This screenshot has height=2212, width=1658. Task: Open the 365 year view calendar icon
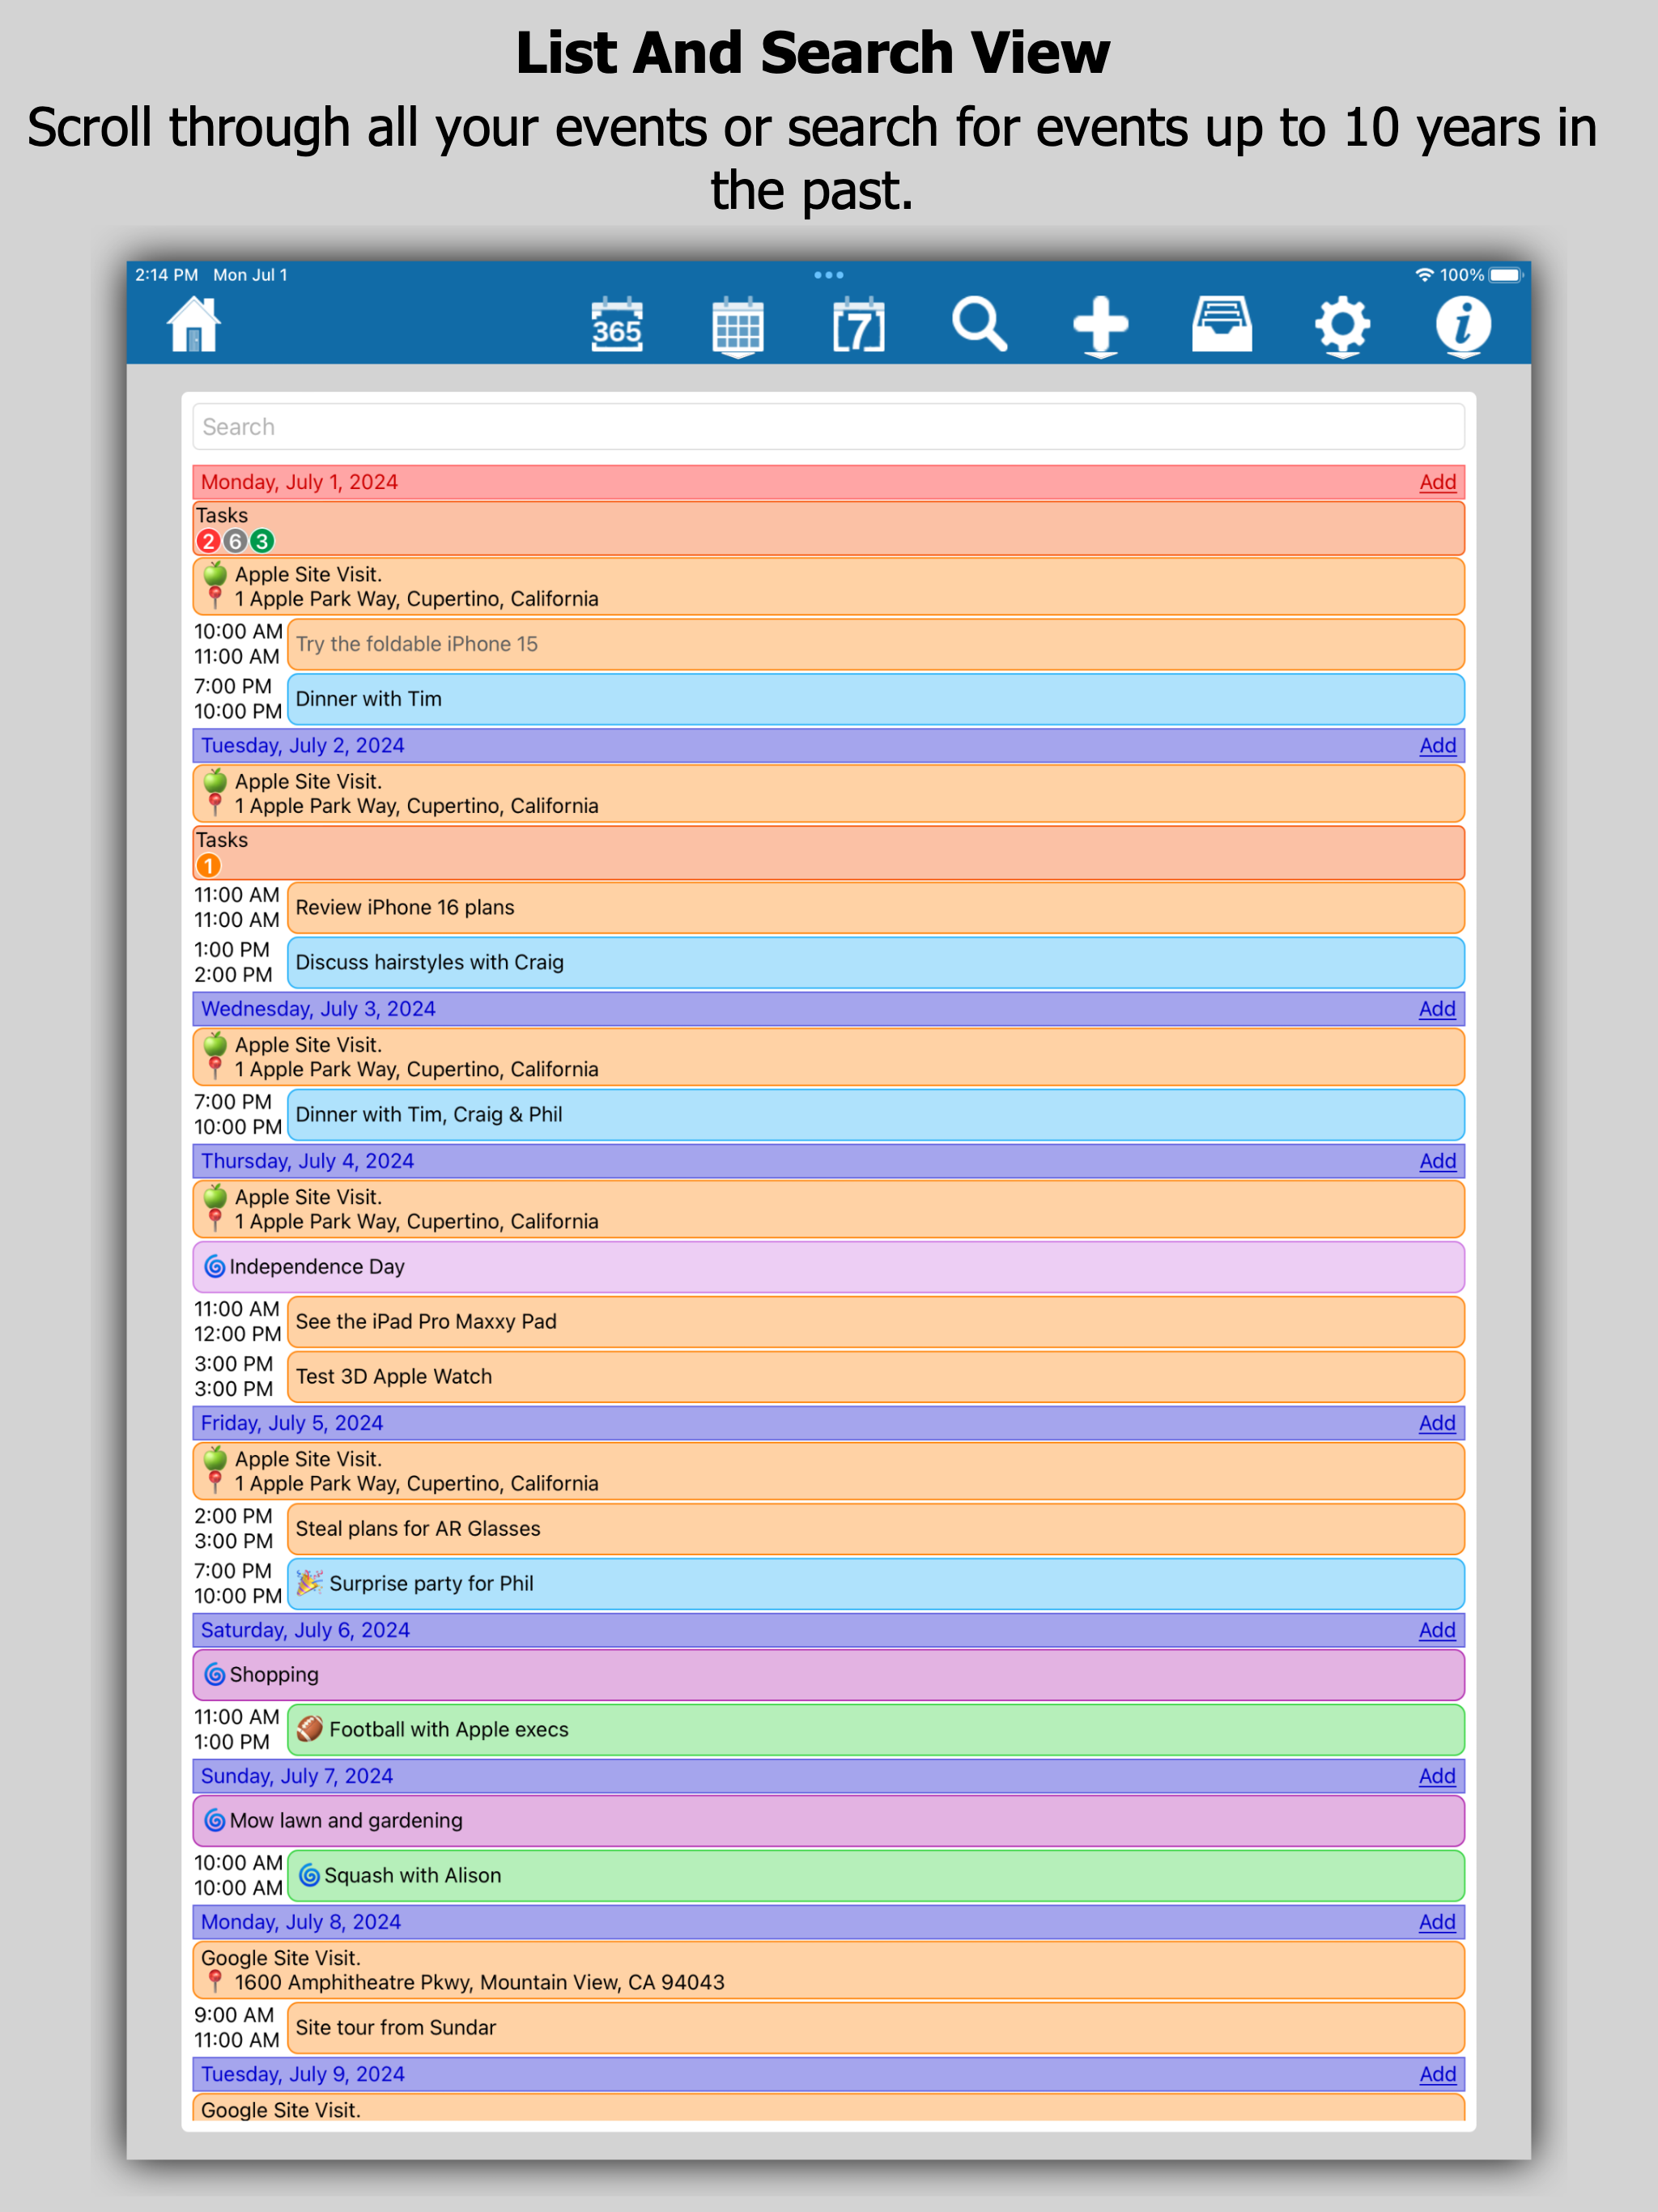click(617, 325)
